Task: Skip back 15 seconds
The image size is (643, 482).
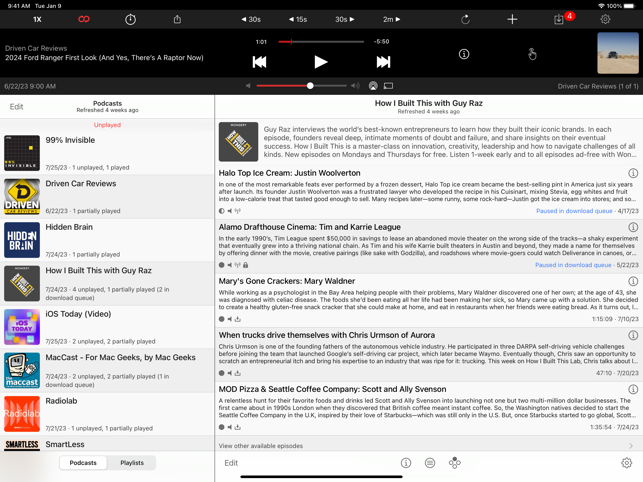Action: coord(298,19)
